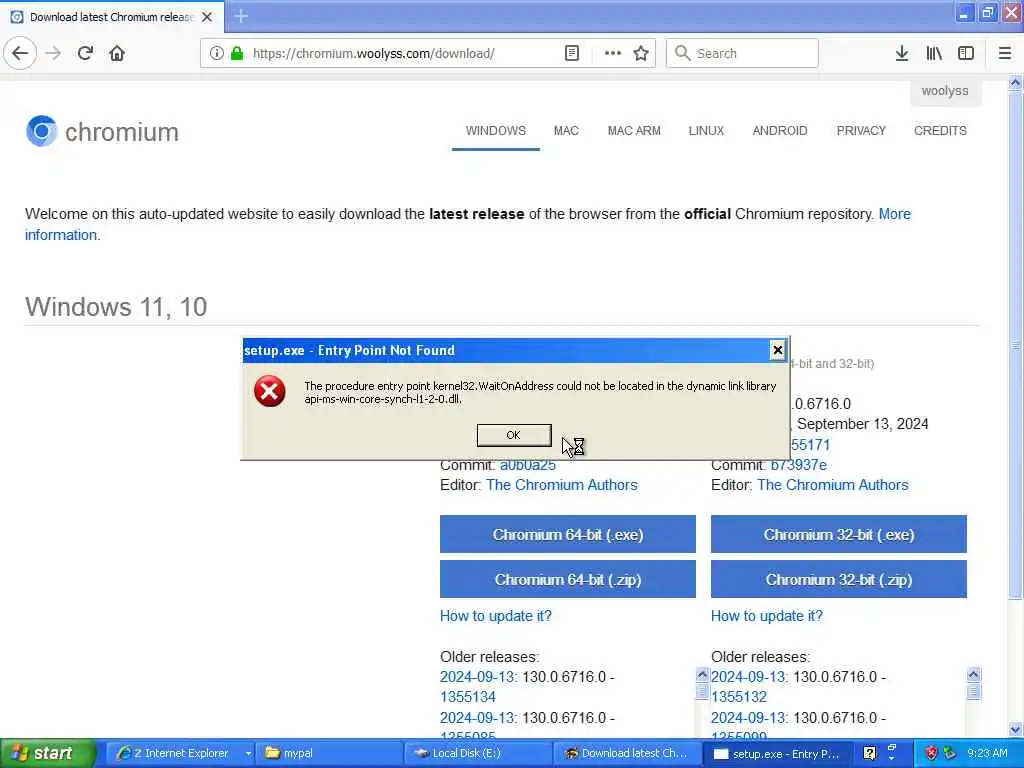Show the sidebar panel icon

coord(966,53)
